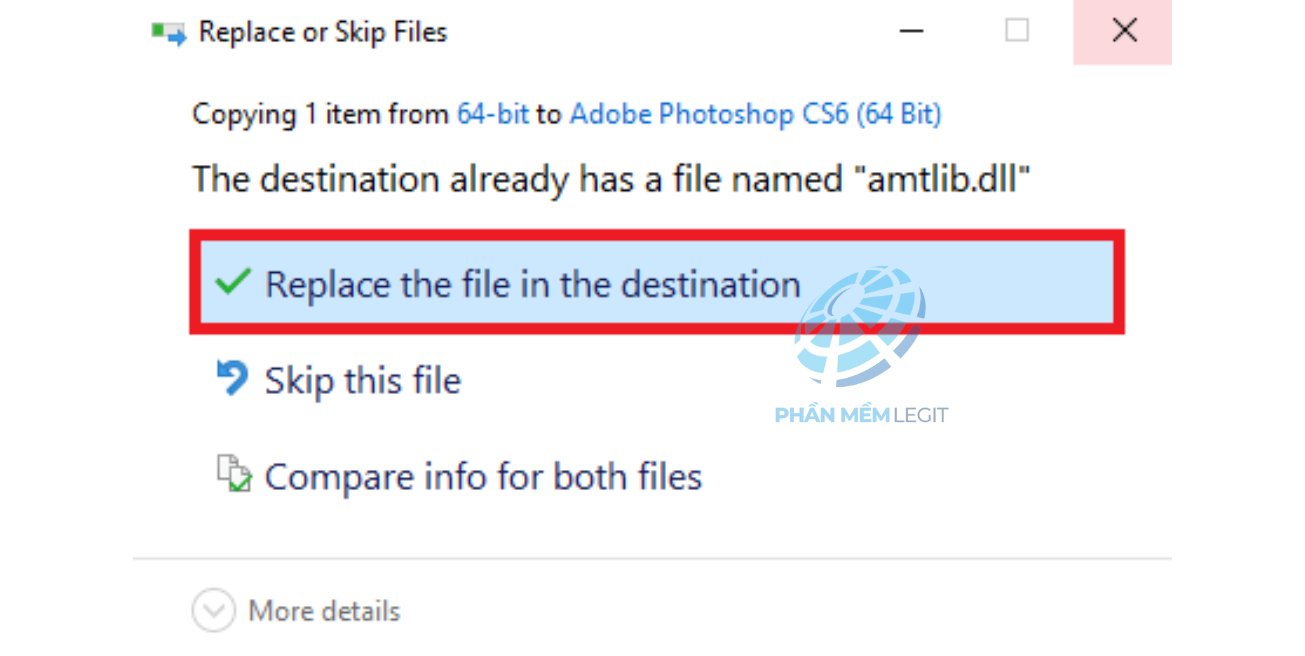Click the More details label
The height and width of the screenshot is (656, 1305).
(324, 611)
